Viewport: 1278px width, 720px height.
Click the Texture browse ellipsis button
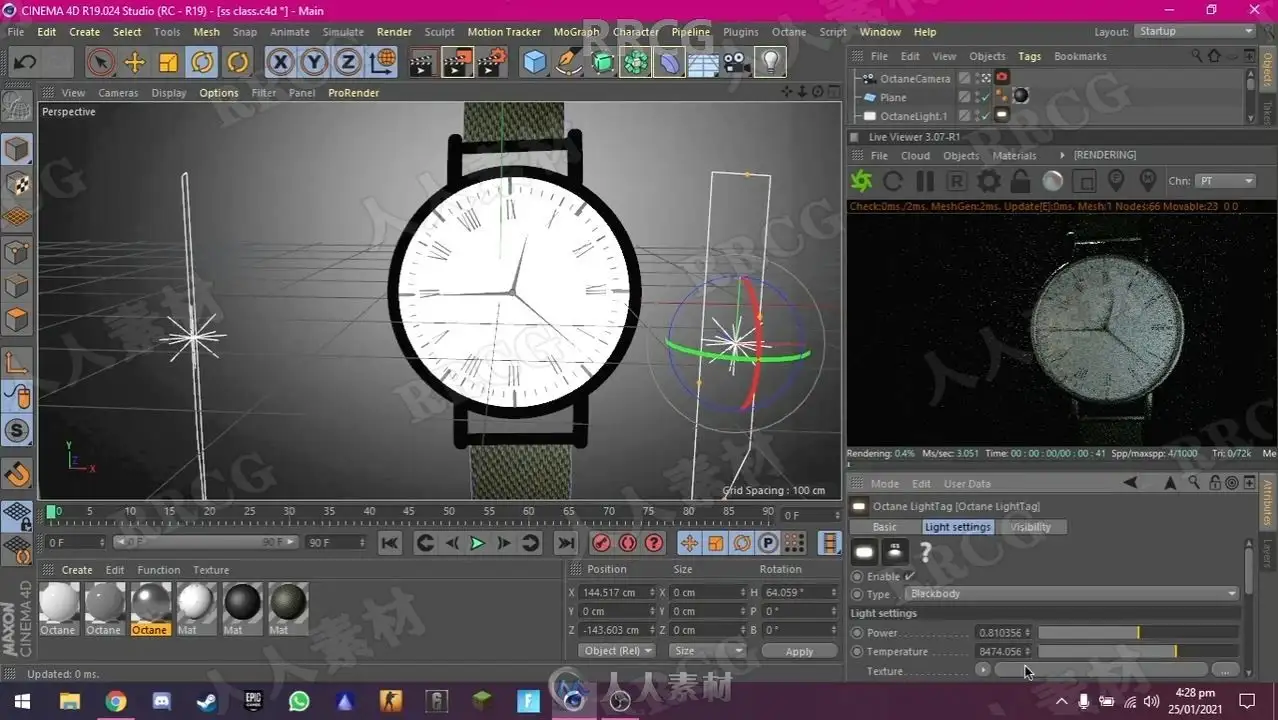point(1225,670)
